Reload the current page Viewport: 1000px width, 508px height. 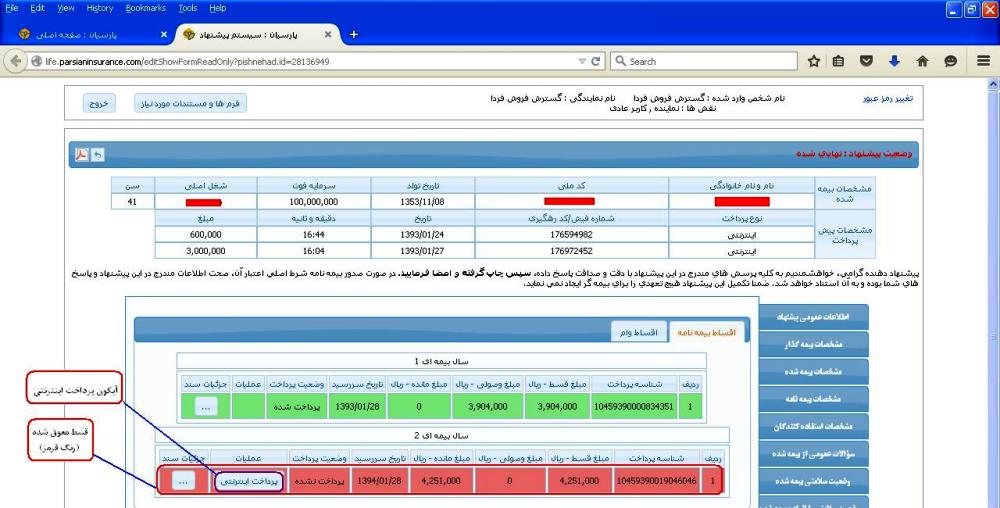(x=596, y=62)
